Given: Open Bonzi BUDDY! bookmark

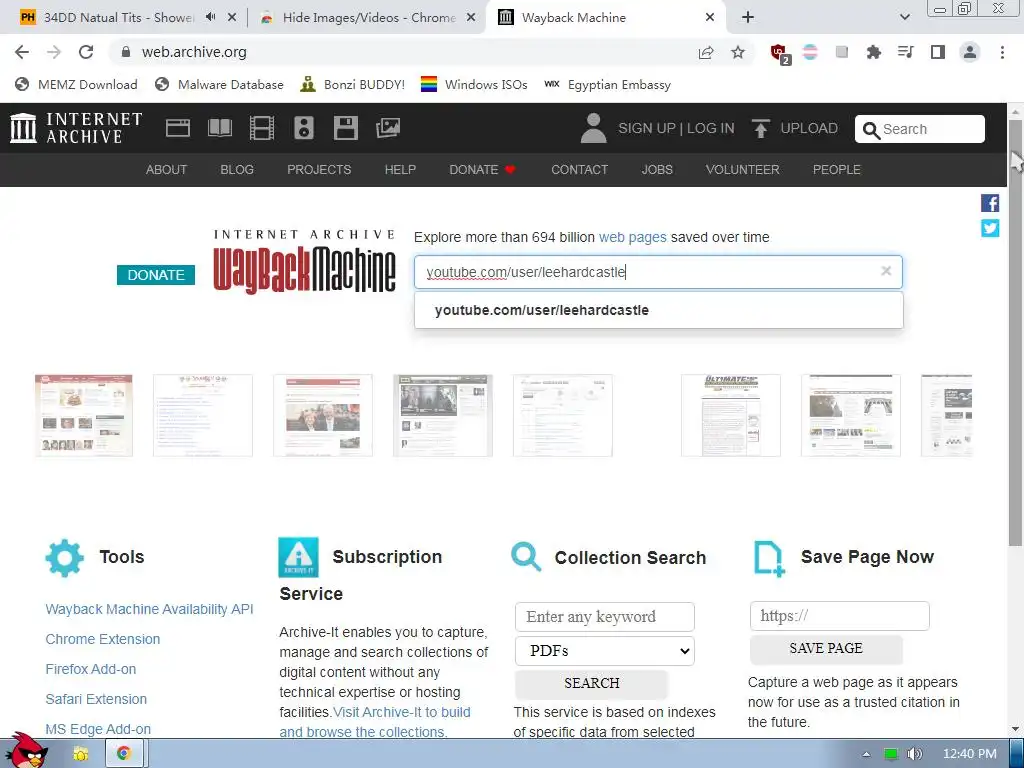Looking at the screenshot, I should point(353,84).
